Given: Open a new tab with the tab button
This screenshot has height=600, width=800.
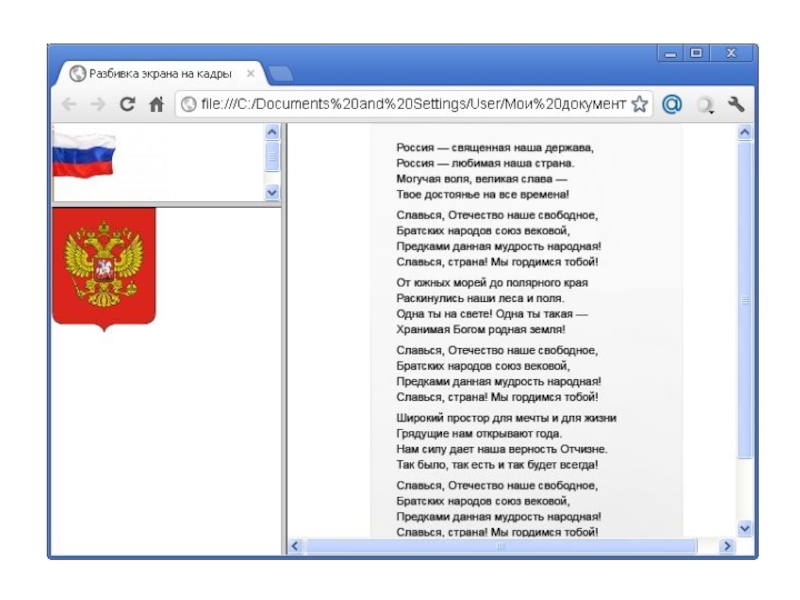Looking at the screenshot, I should (280, 74).
